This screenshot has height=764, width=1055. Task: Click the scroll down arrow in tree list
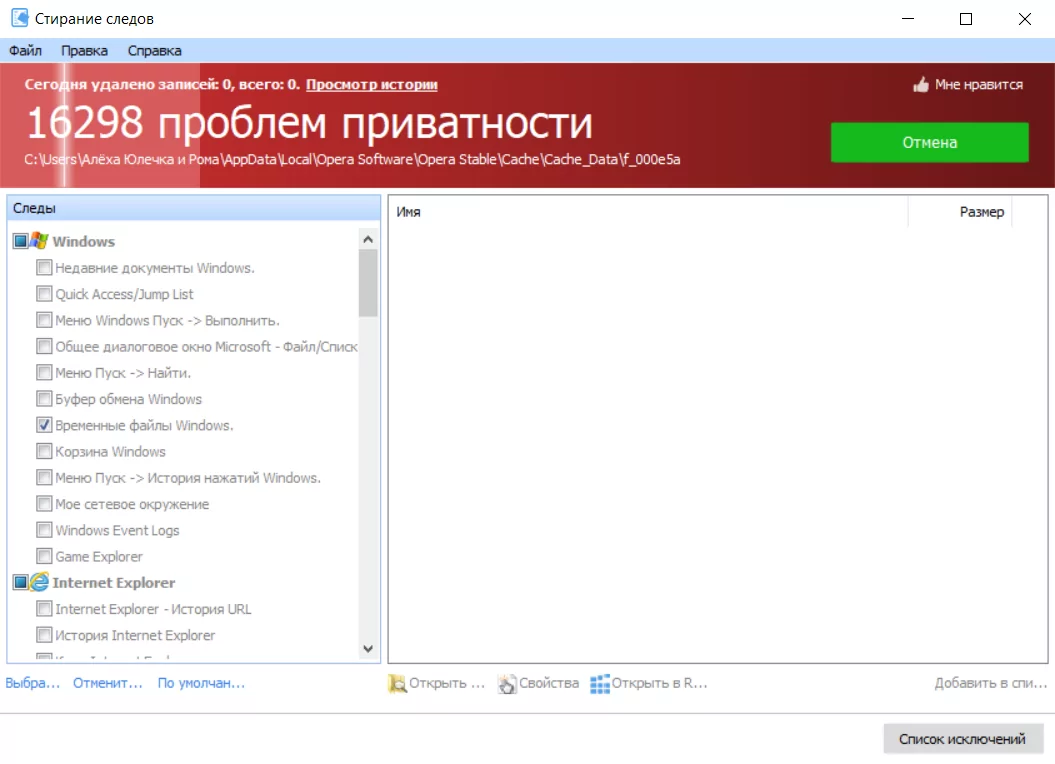point(368,649)
